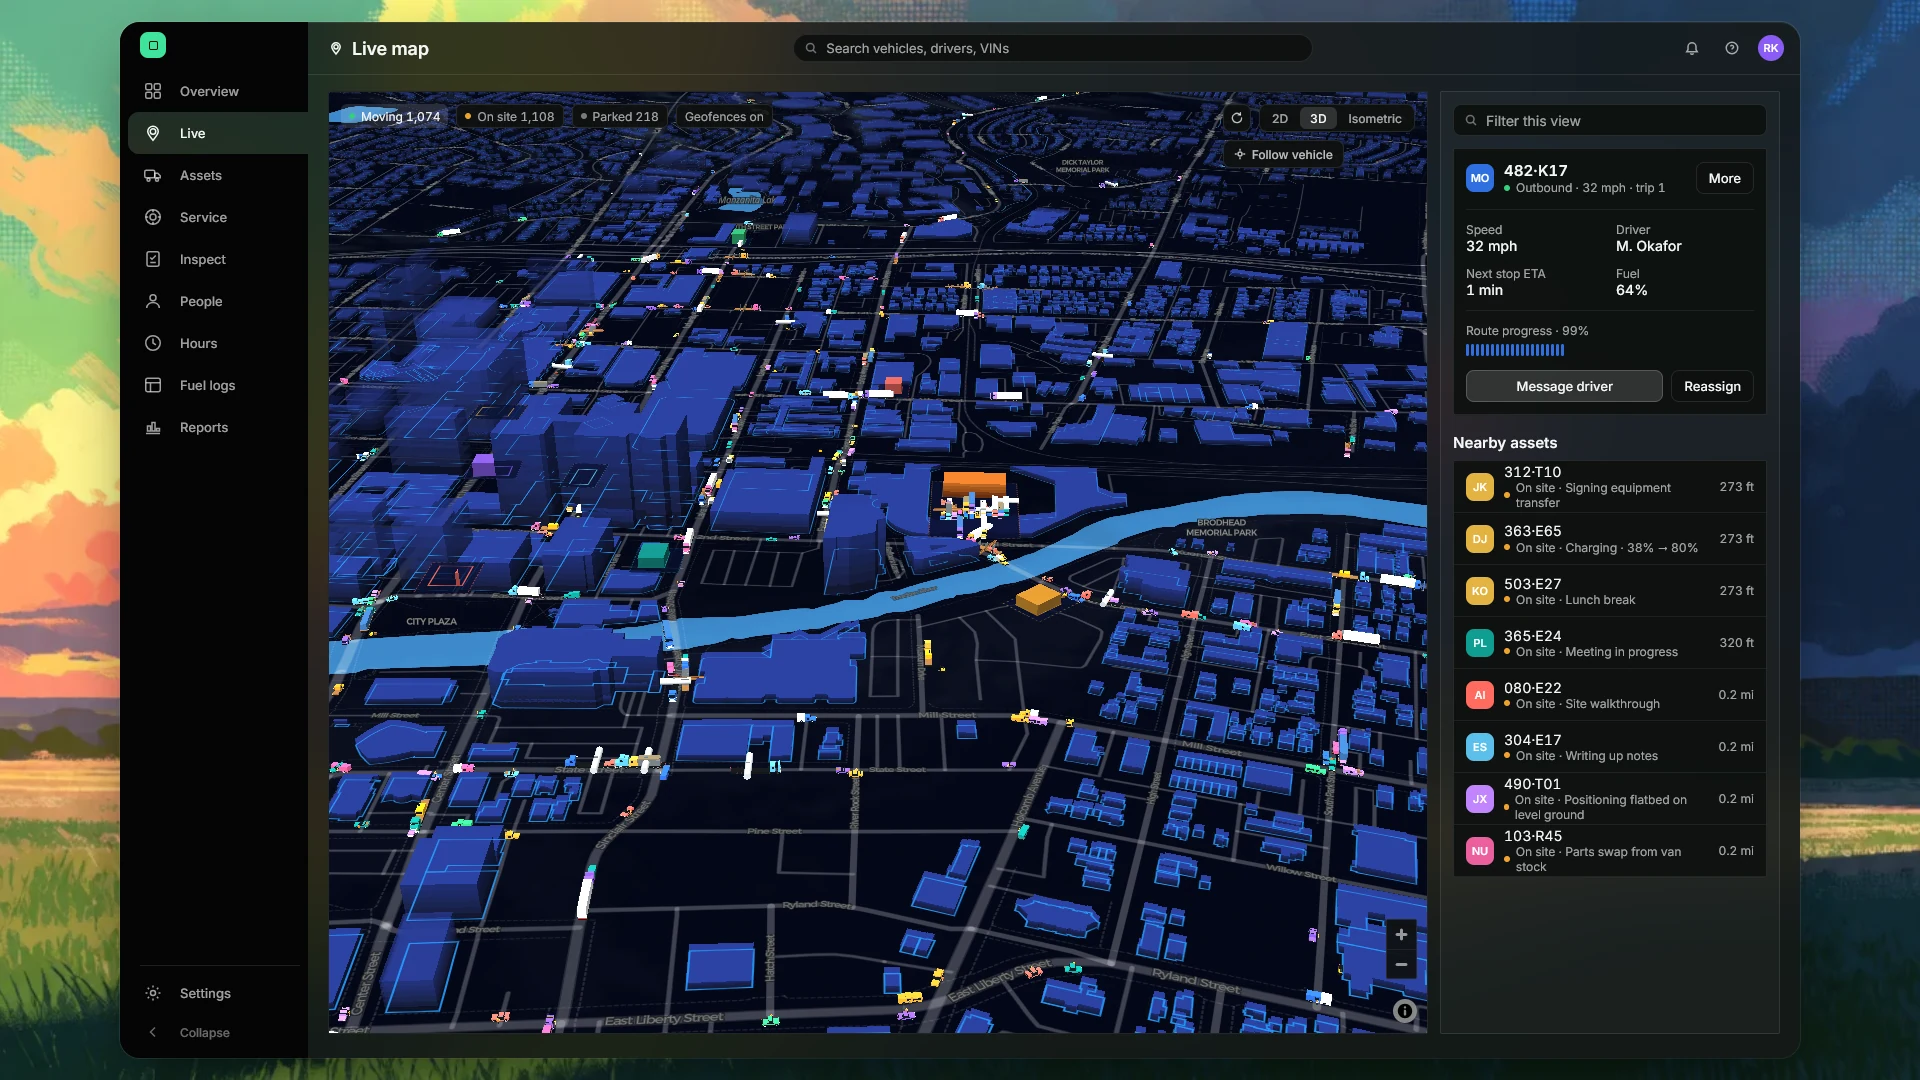Zoom out with the minus button
This screenshot has width=1920, height=1080.
1401,965
